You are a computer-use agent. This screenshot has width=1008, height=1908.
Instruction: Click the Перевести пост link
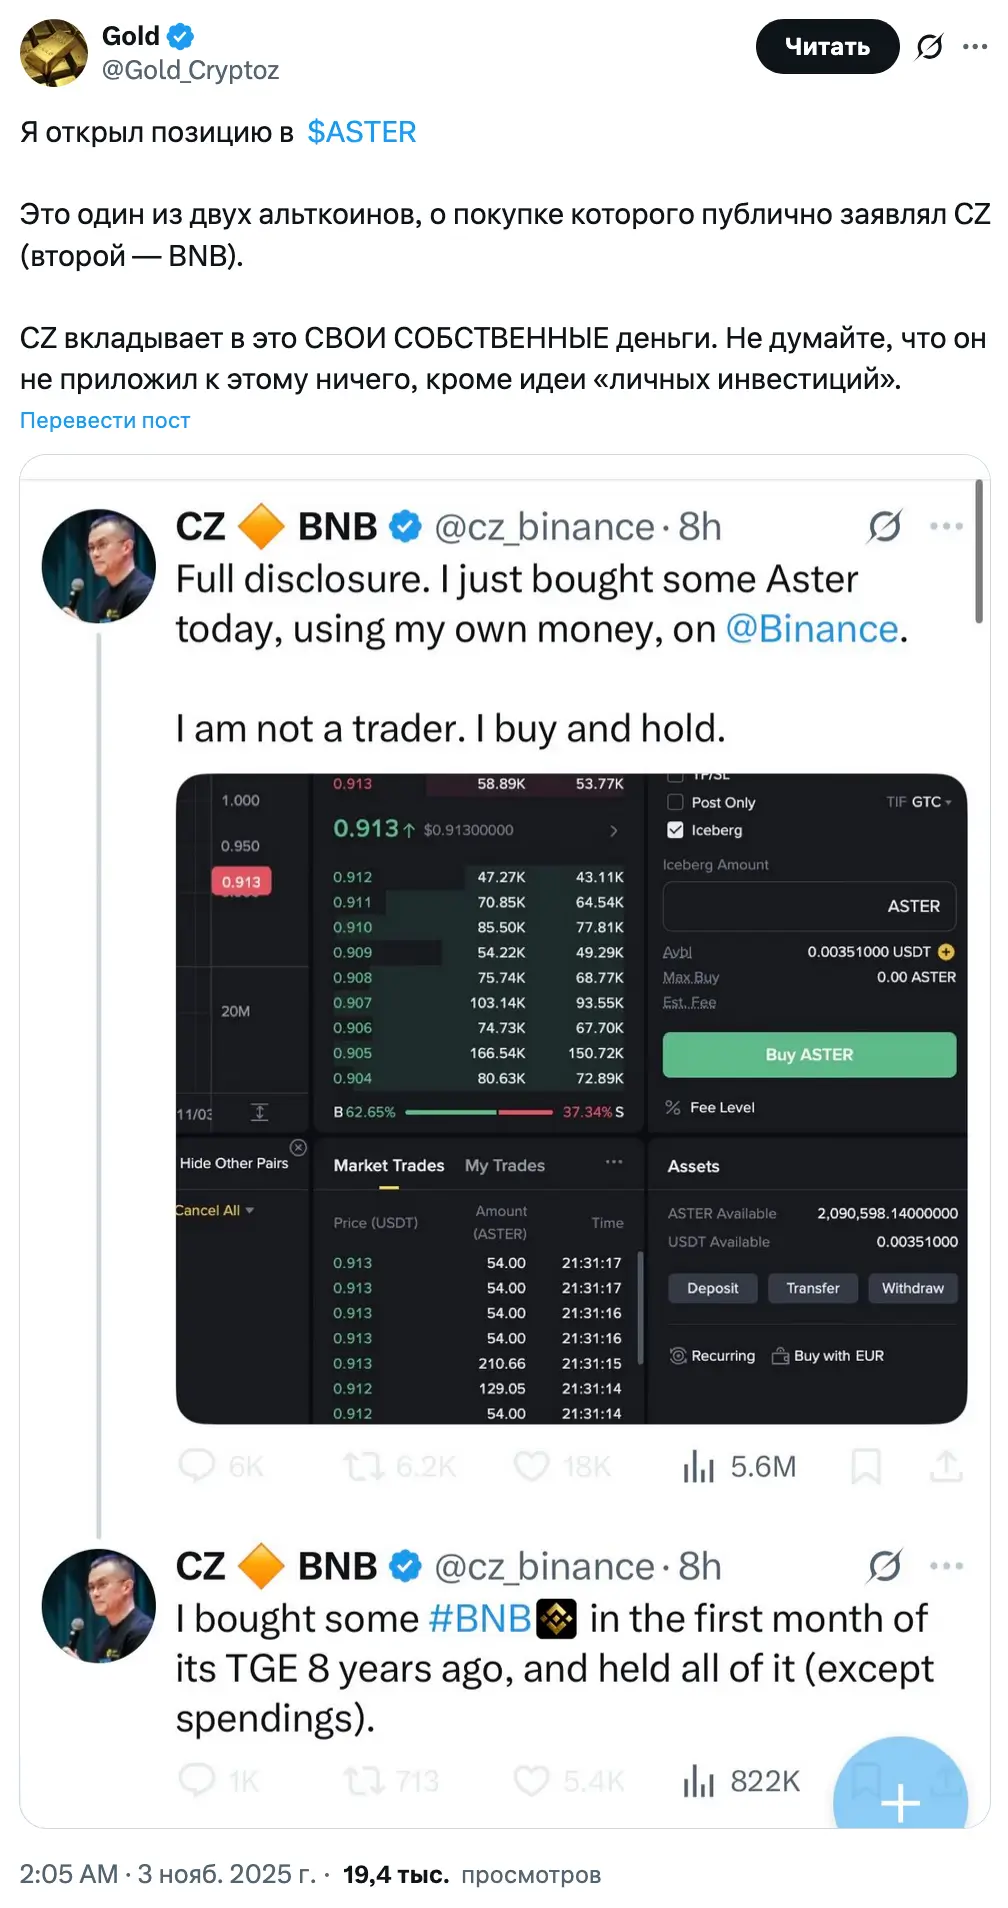(105, 421)
